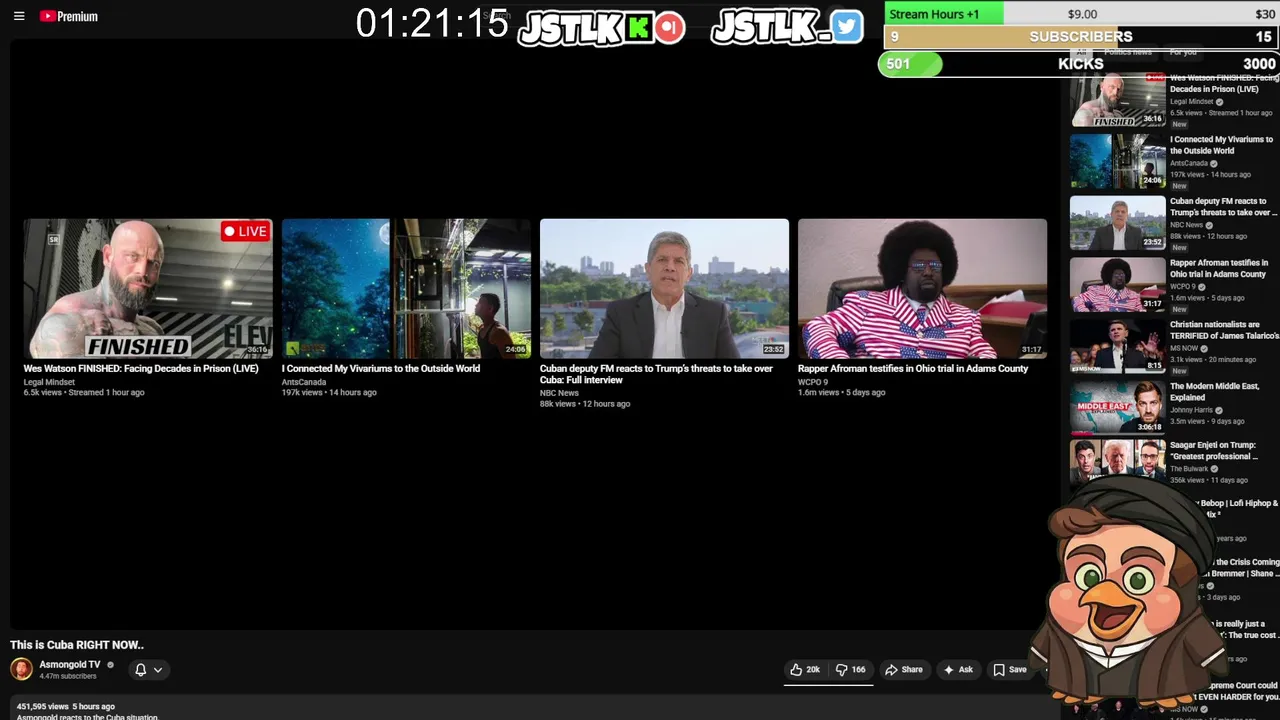Open sidebar video Saagar Enjeti on Trump
Screen dimensions: 1280x720
coord(1214,450)
